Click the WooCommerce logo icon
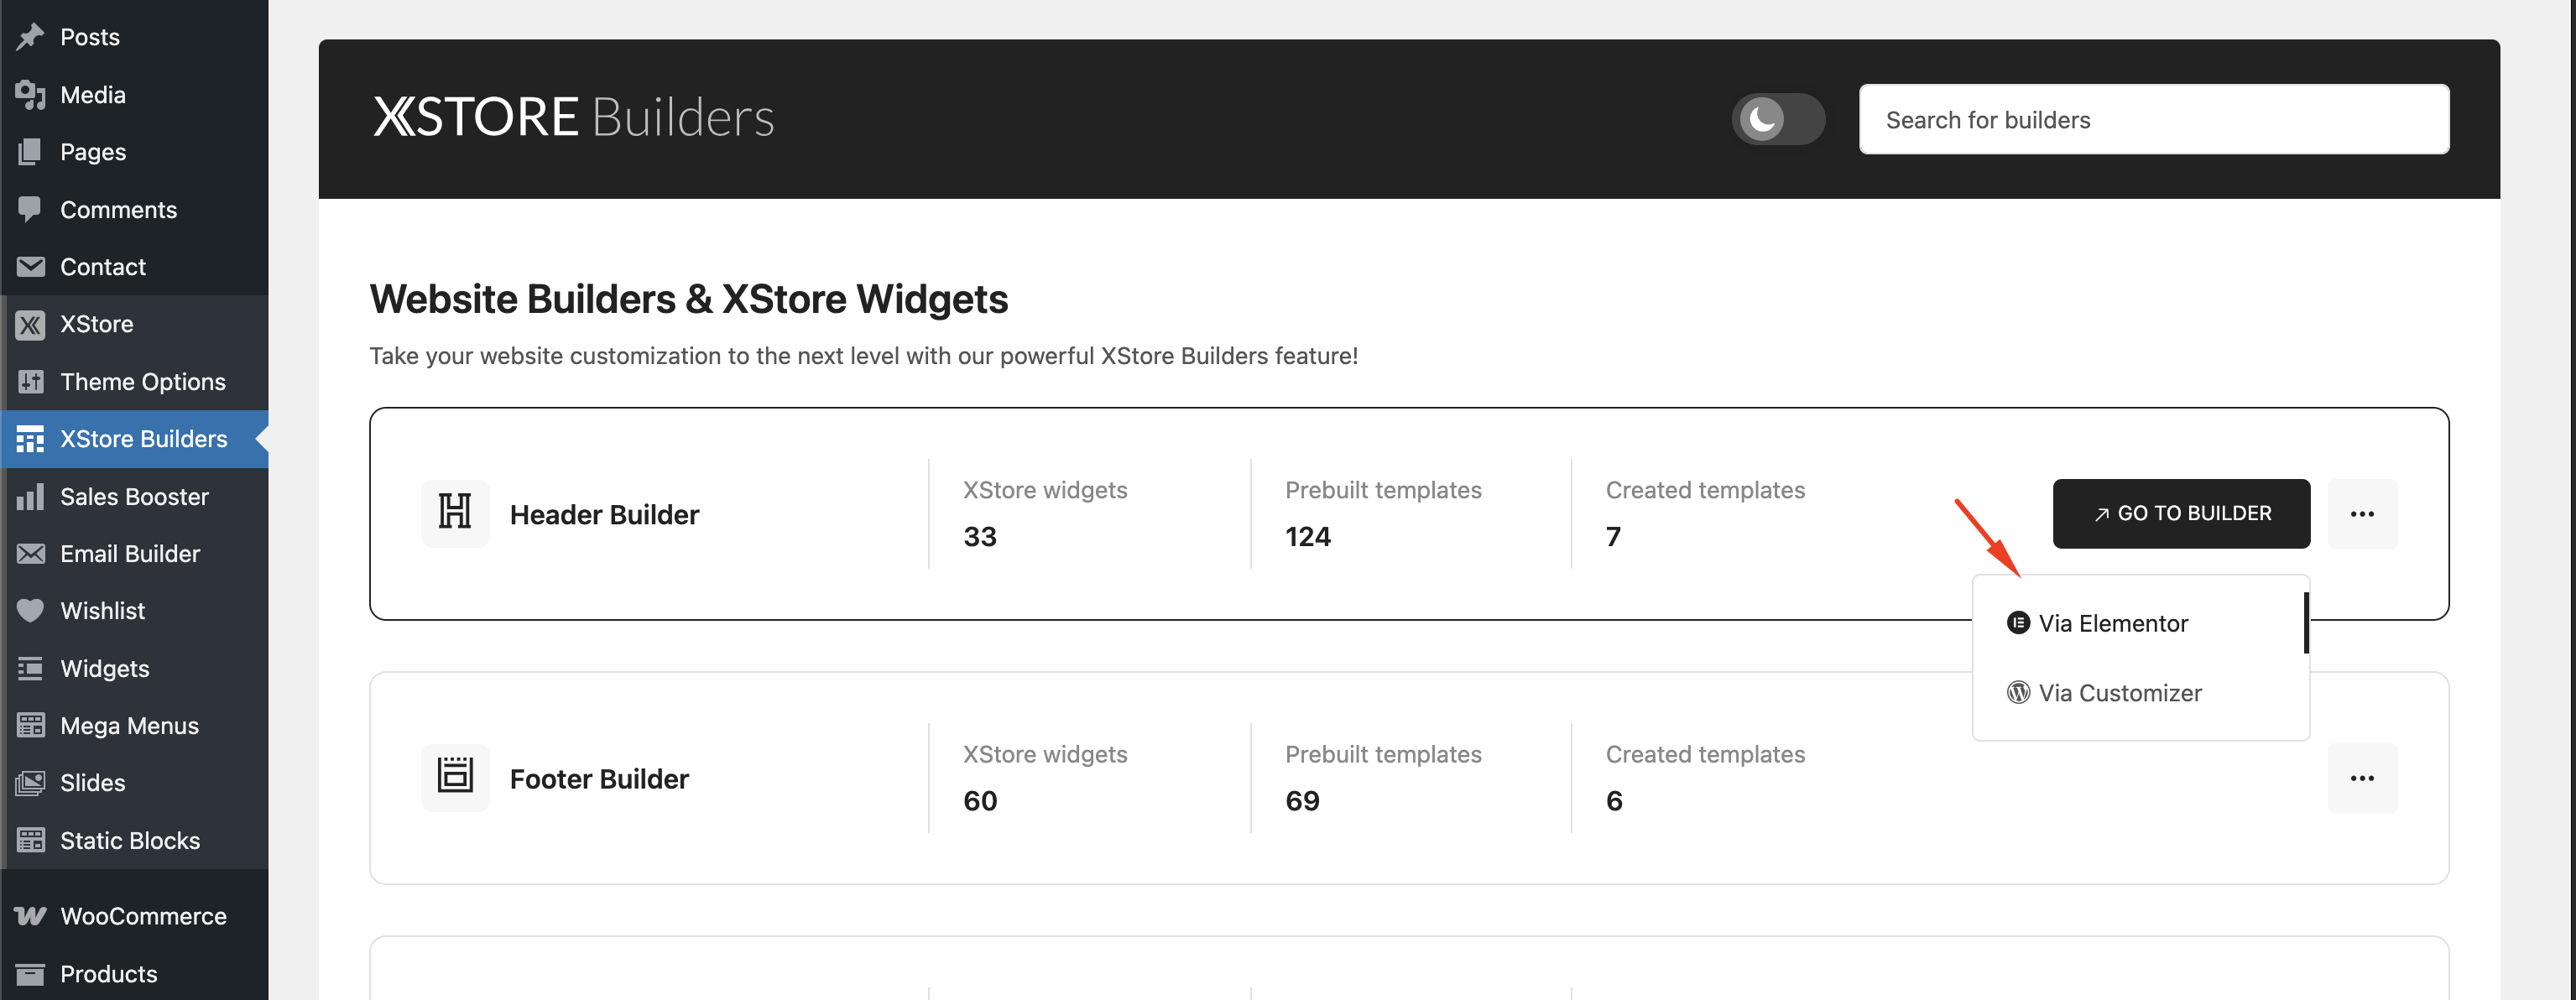 click(30, 916)
